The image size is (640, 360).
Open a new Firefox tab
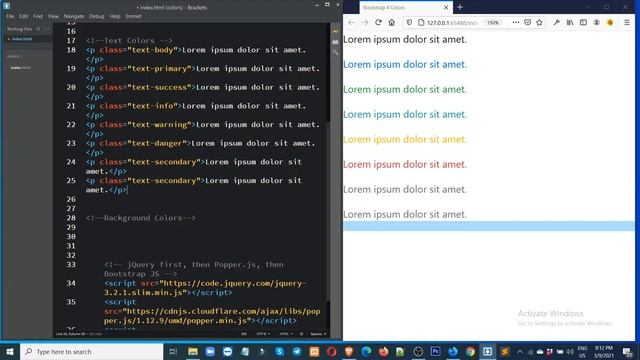point(460,7)
